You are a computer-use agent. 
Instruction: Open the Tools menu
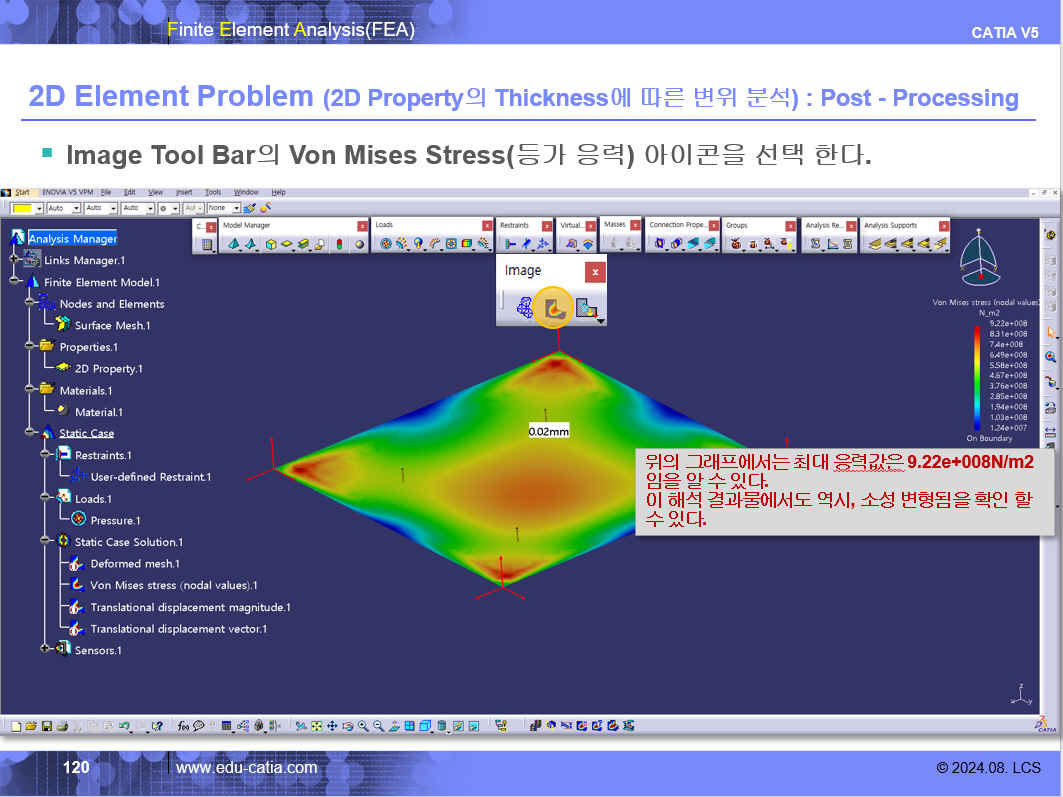[x=213, y=192]
